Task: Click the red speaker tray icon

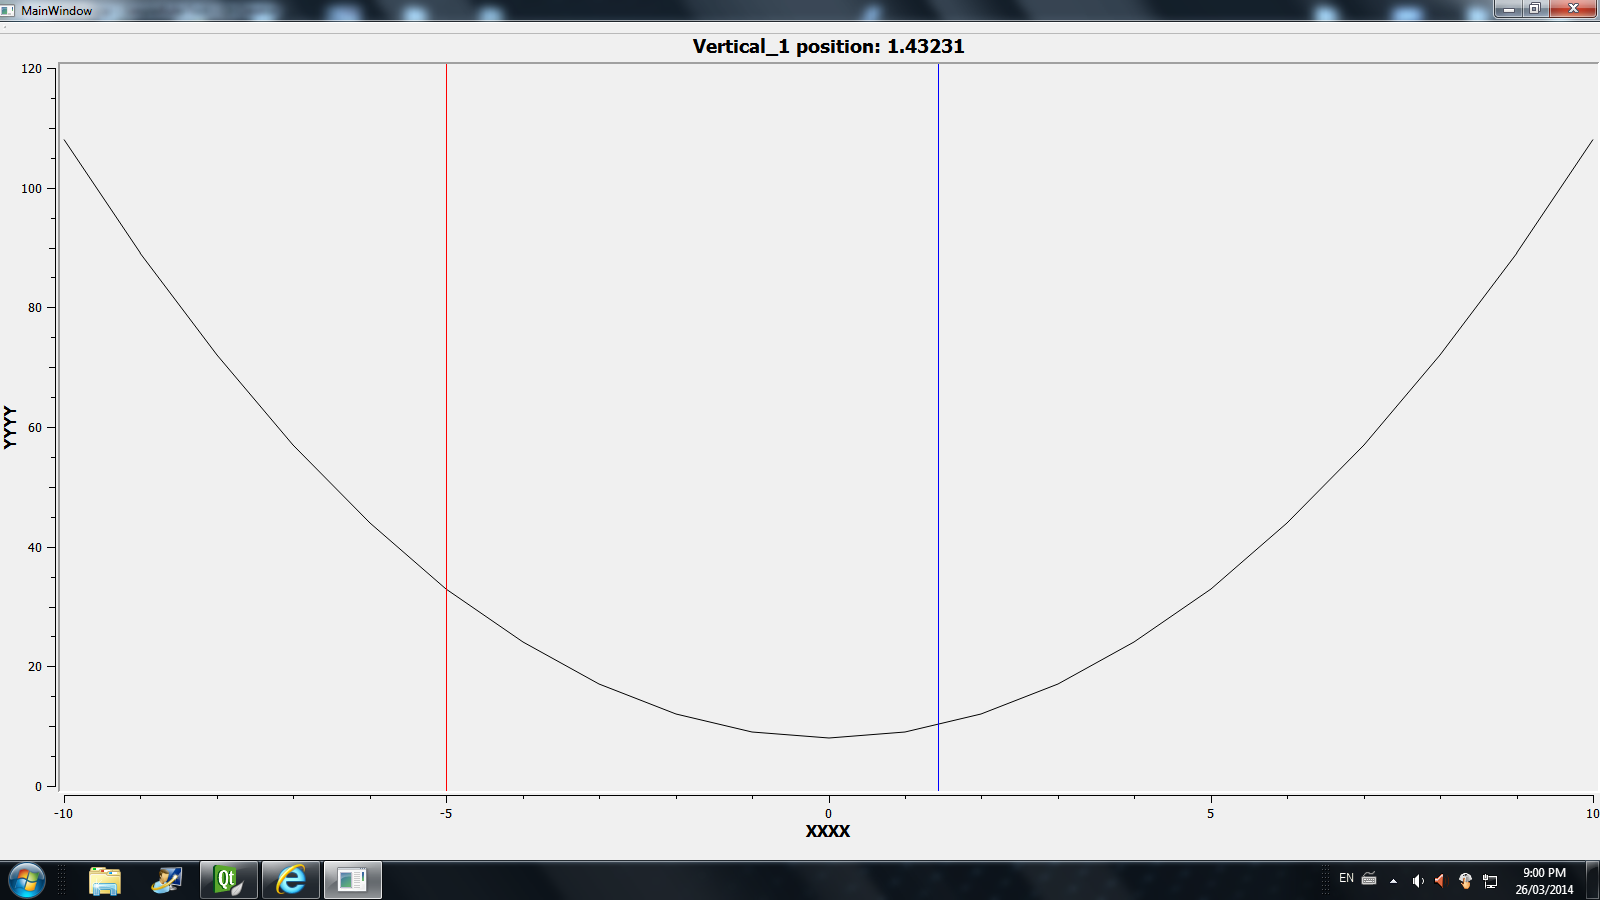Action: click(x=1440, y=881)
